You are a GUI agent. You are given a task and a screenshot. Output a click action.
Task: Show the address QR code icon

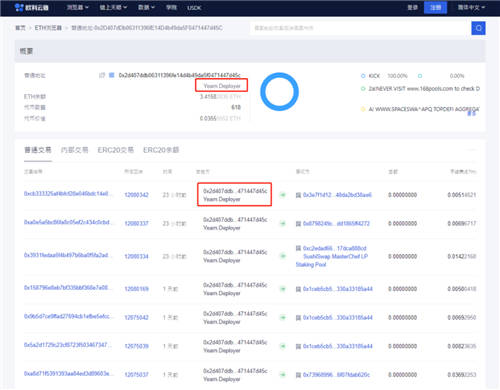pyautogui.click(x=112, y=75)
